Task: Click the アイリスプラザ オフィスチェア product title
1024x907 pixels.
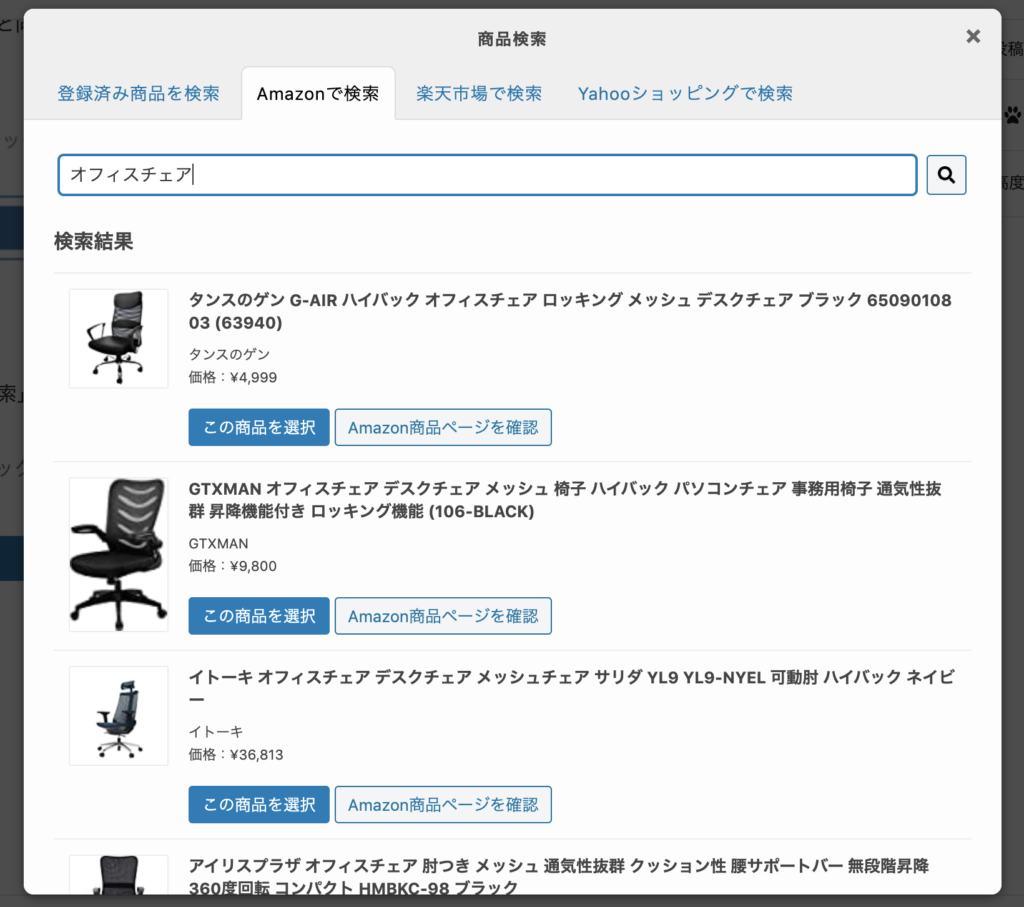Action: (x=558, y=876)
